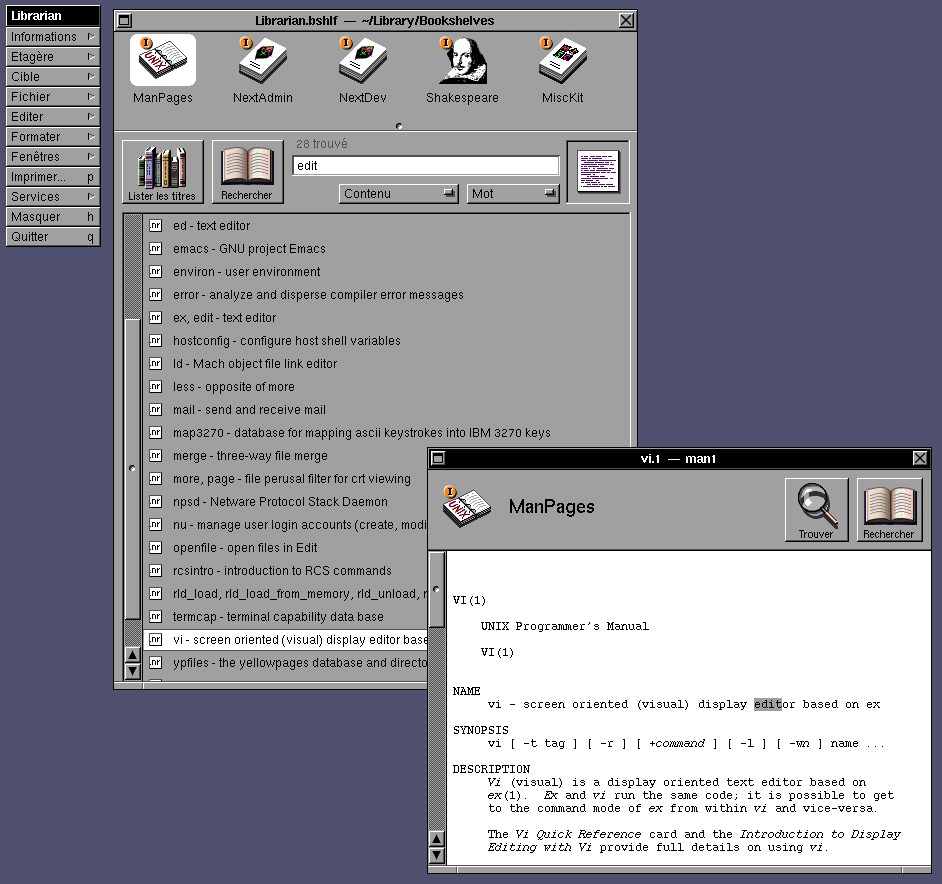This screenshot has height=884, width=942.
Task: Click the results list scrollbar knob
Action: (x=133, y=469)
